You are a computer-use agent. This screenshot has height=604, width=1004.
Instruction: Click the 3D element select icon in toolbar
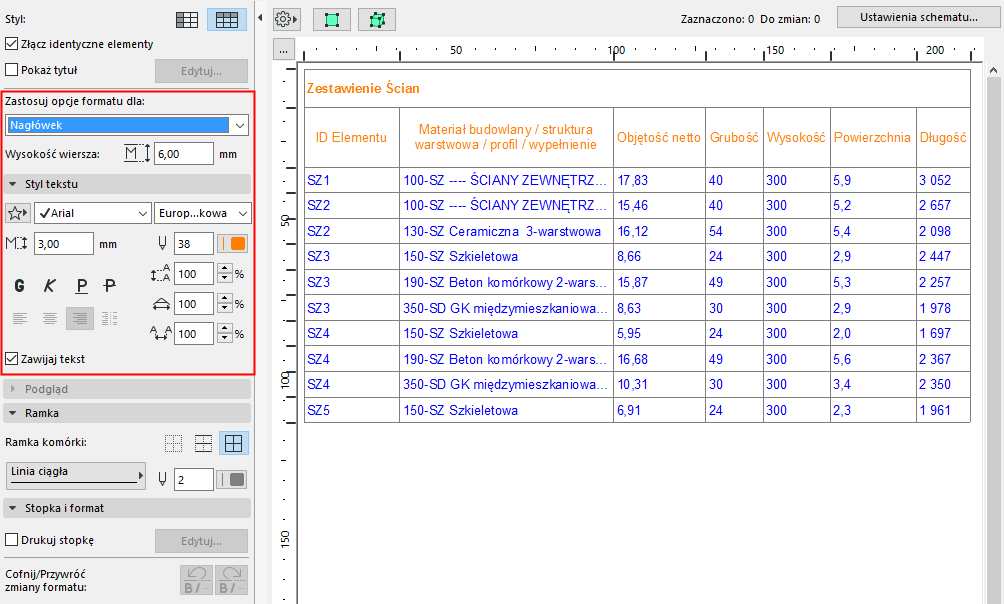tap(377, 19)
